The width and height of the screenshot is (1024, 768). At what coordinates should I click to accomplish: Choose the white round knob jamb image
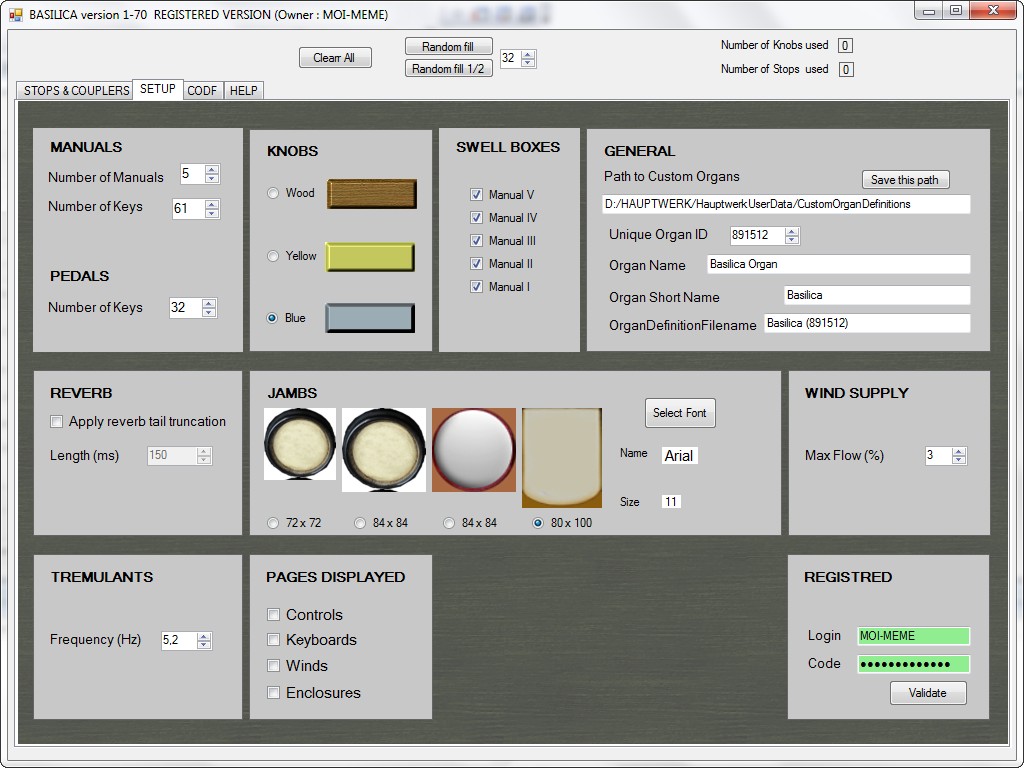coord(473,450)
